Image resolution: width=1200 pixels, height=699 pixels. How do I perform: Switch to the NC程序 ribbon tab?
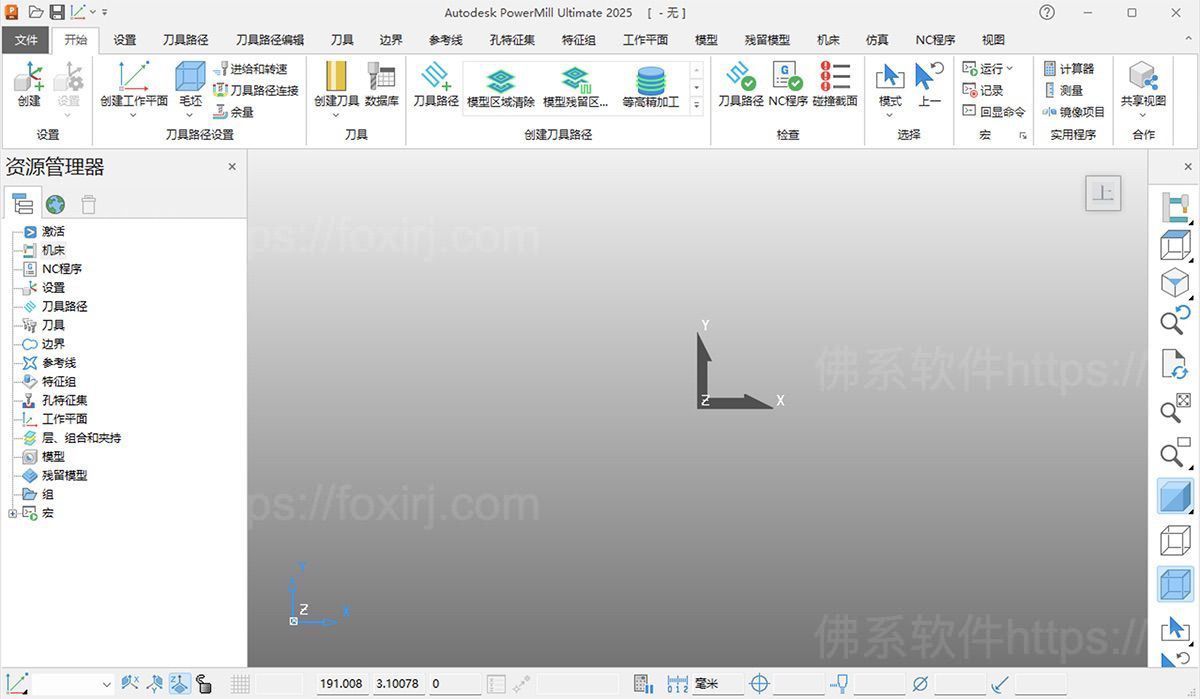point(934,40)
